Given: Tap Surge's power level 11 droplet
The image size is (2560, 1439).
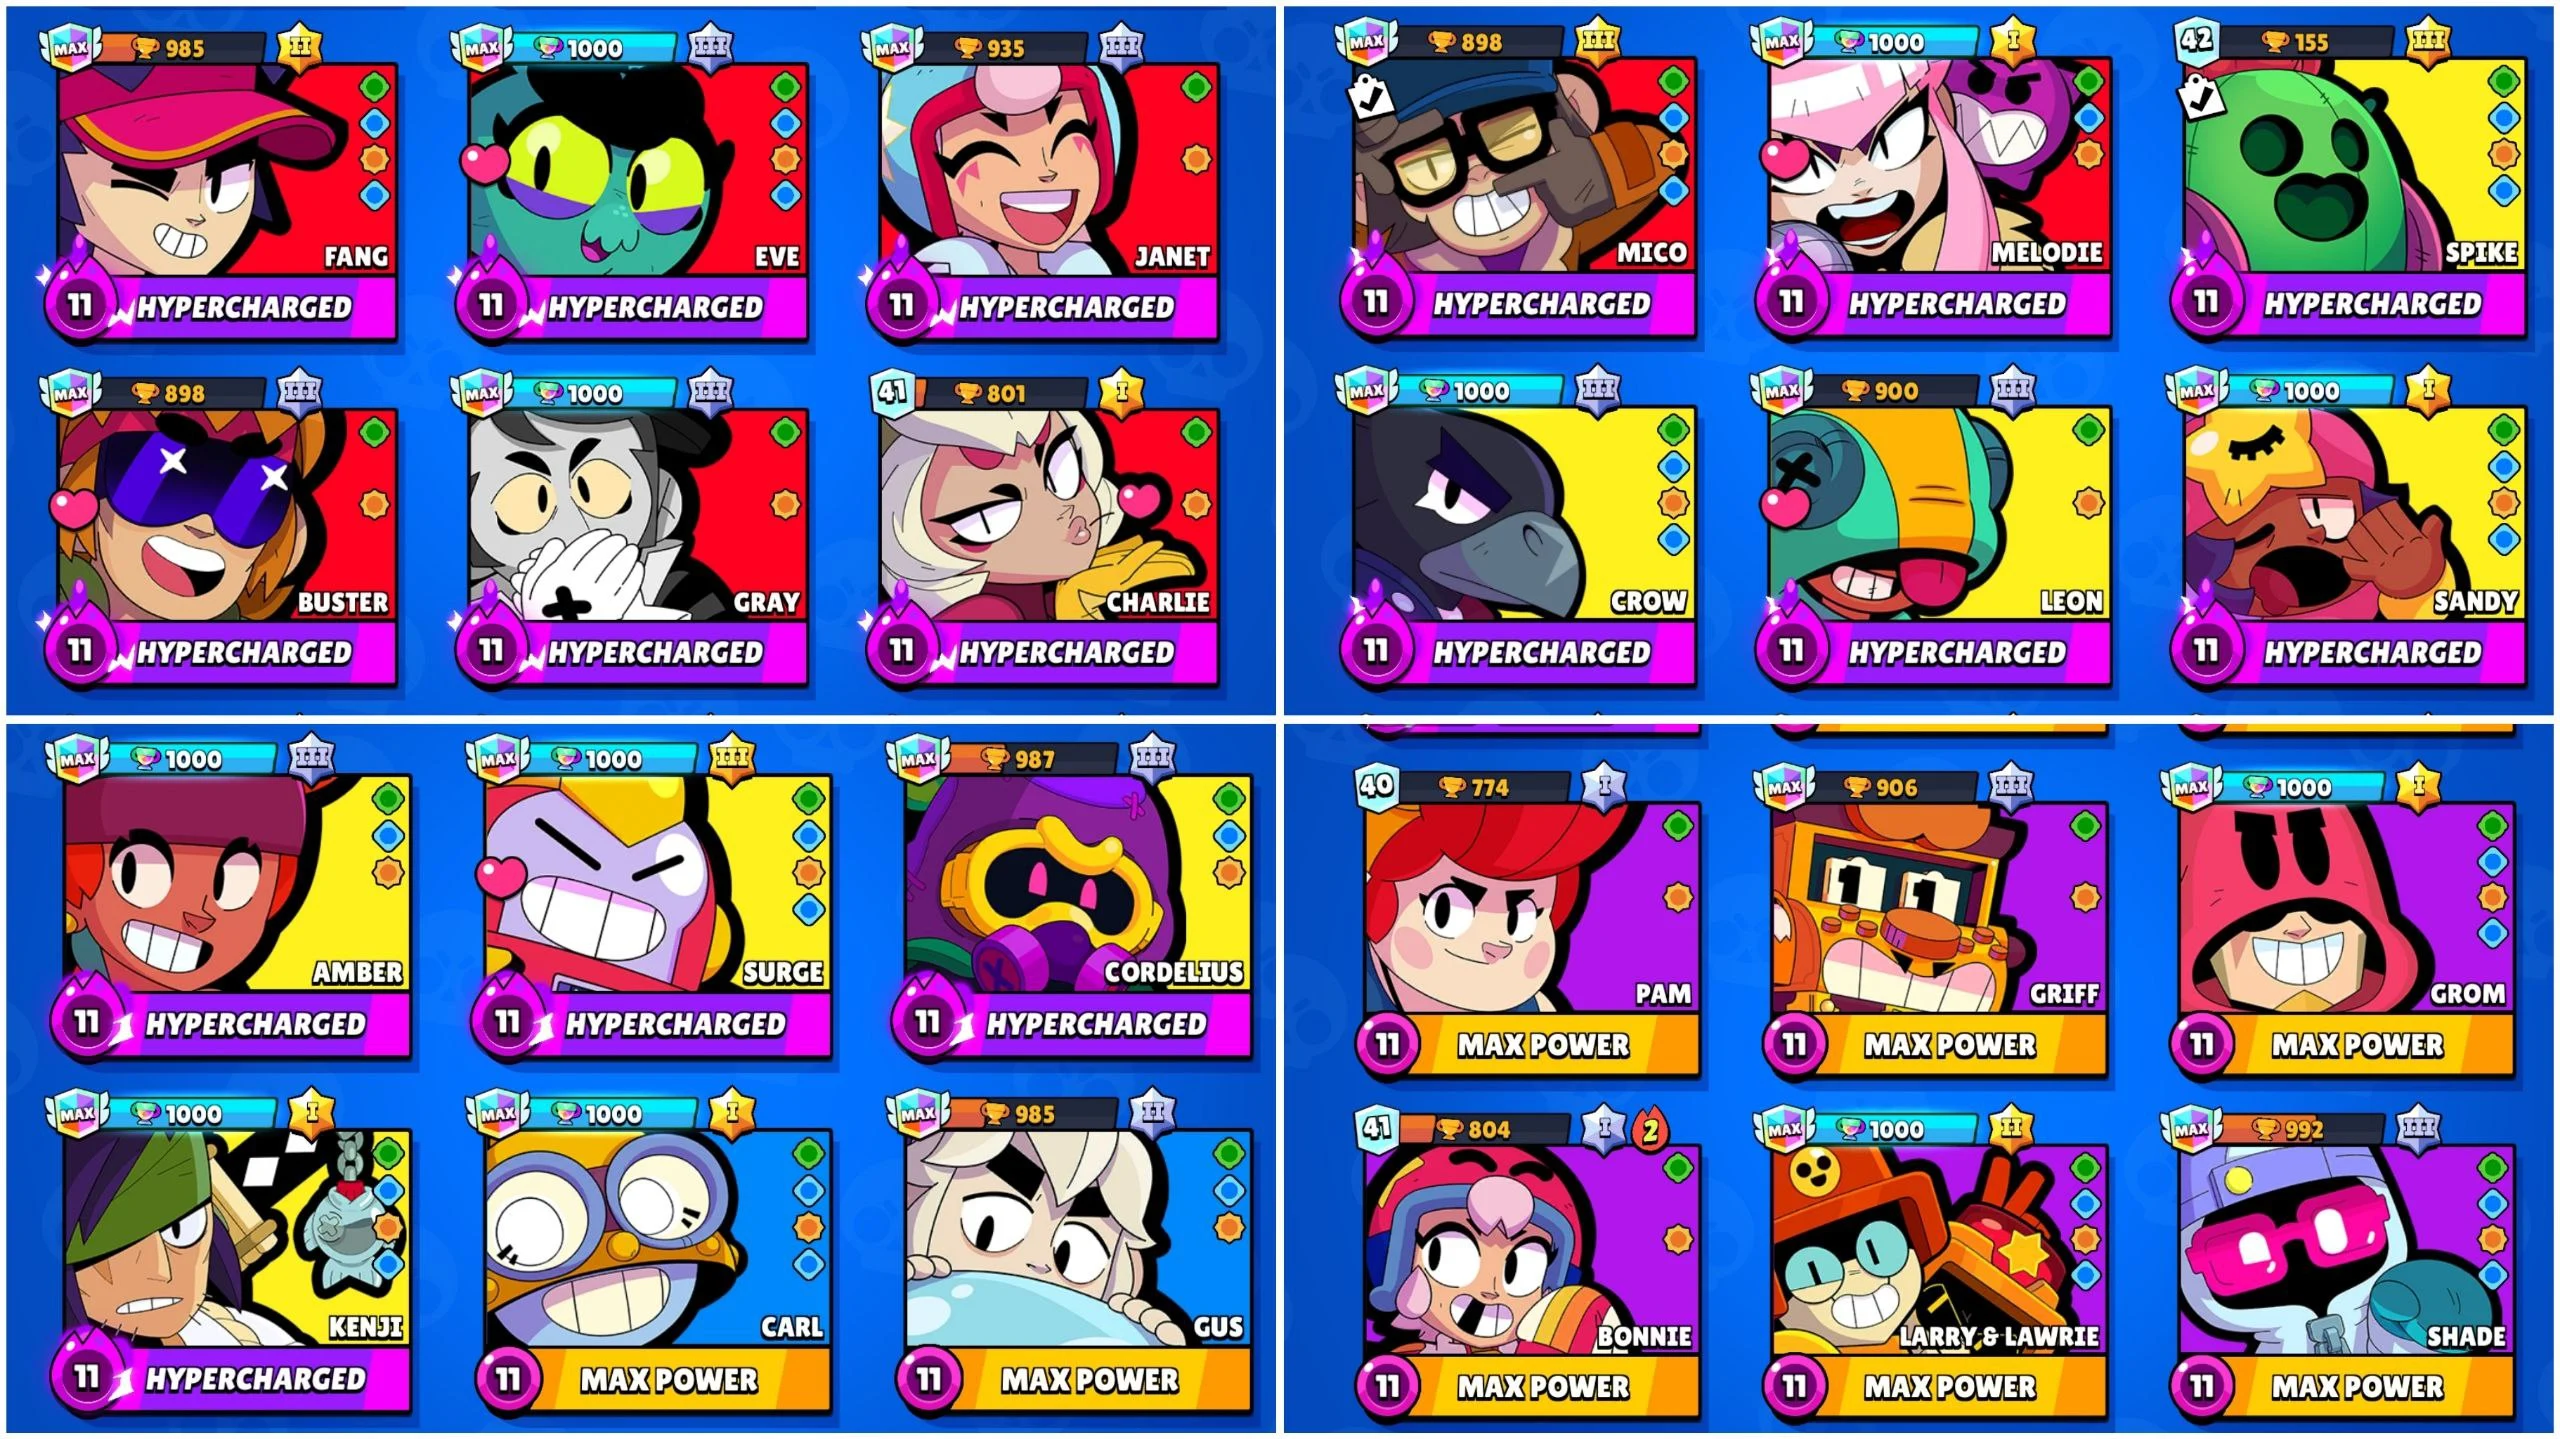Looking at the screenshot, I should [x=508, y=1020].
